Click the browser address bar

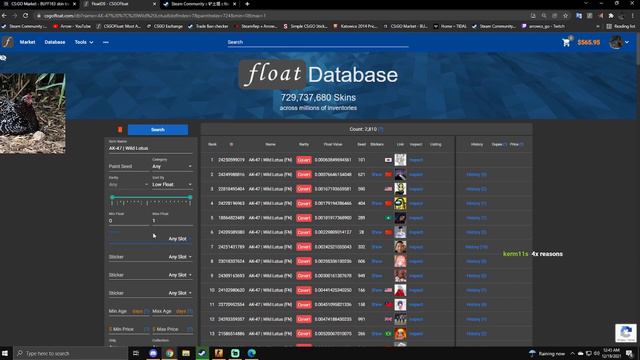(282, 16)
